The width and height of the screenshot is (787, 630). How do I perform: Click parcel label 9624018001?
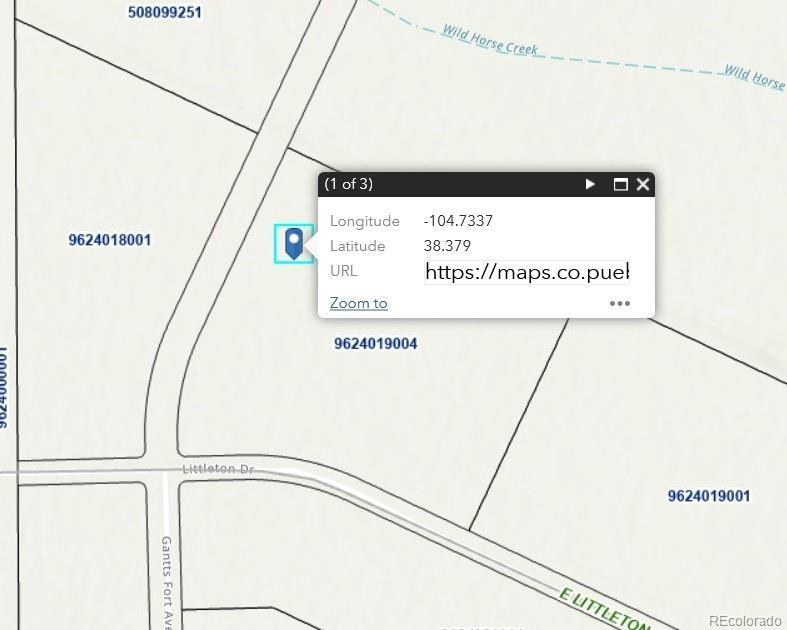point(110,240)
